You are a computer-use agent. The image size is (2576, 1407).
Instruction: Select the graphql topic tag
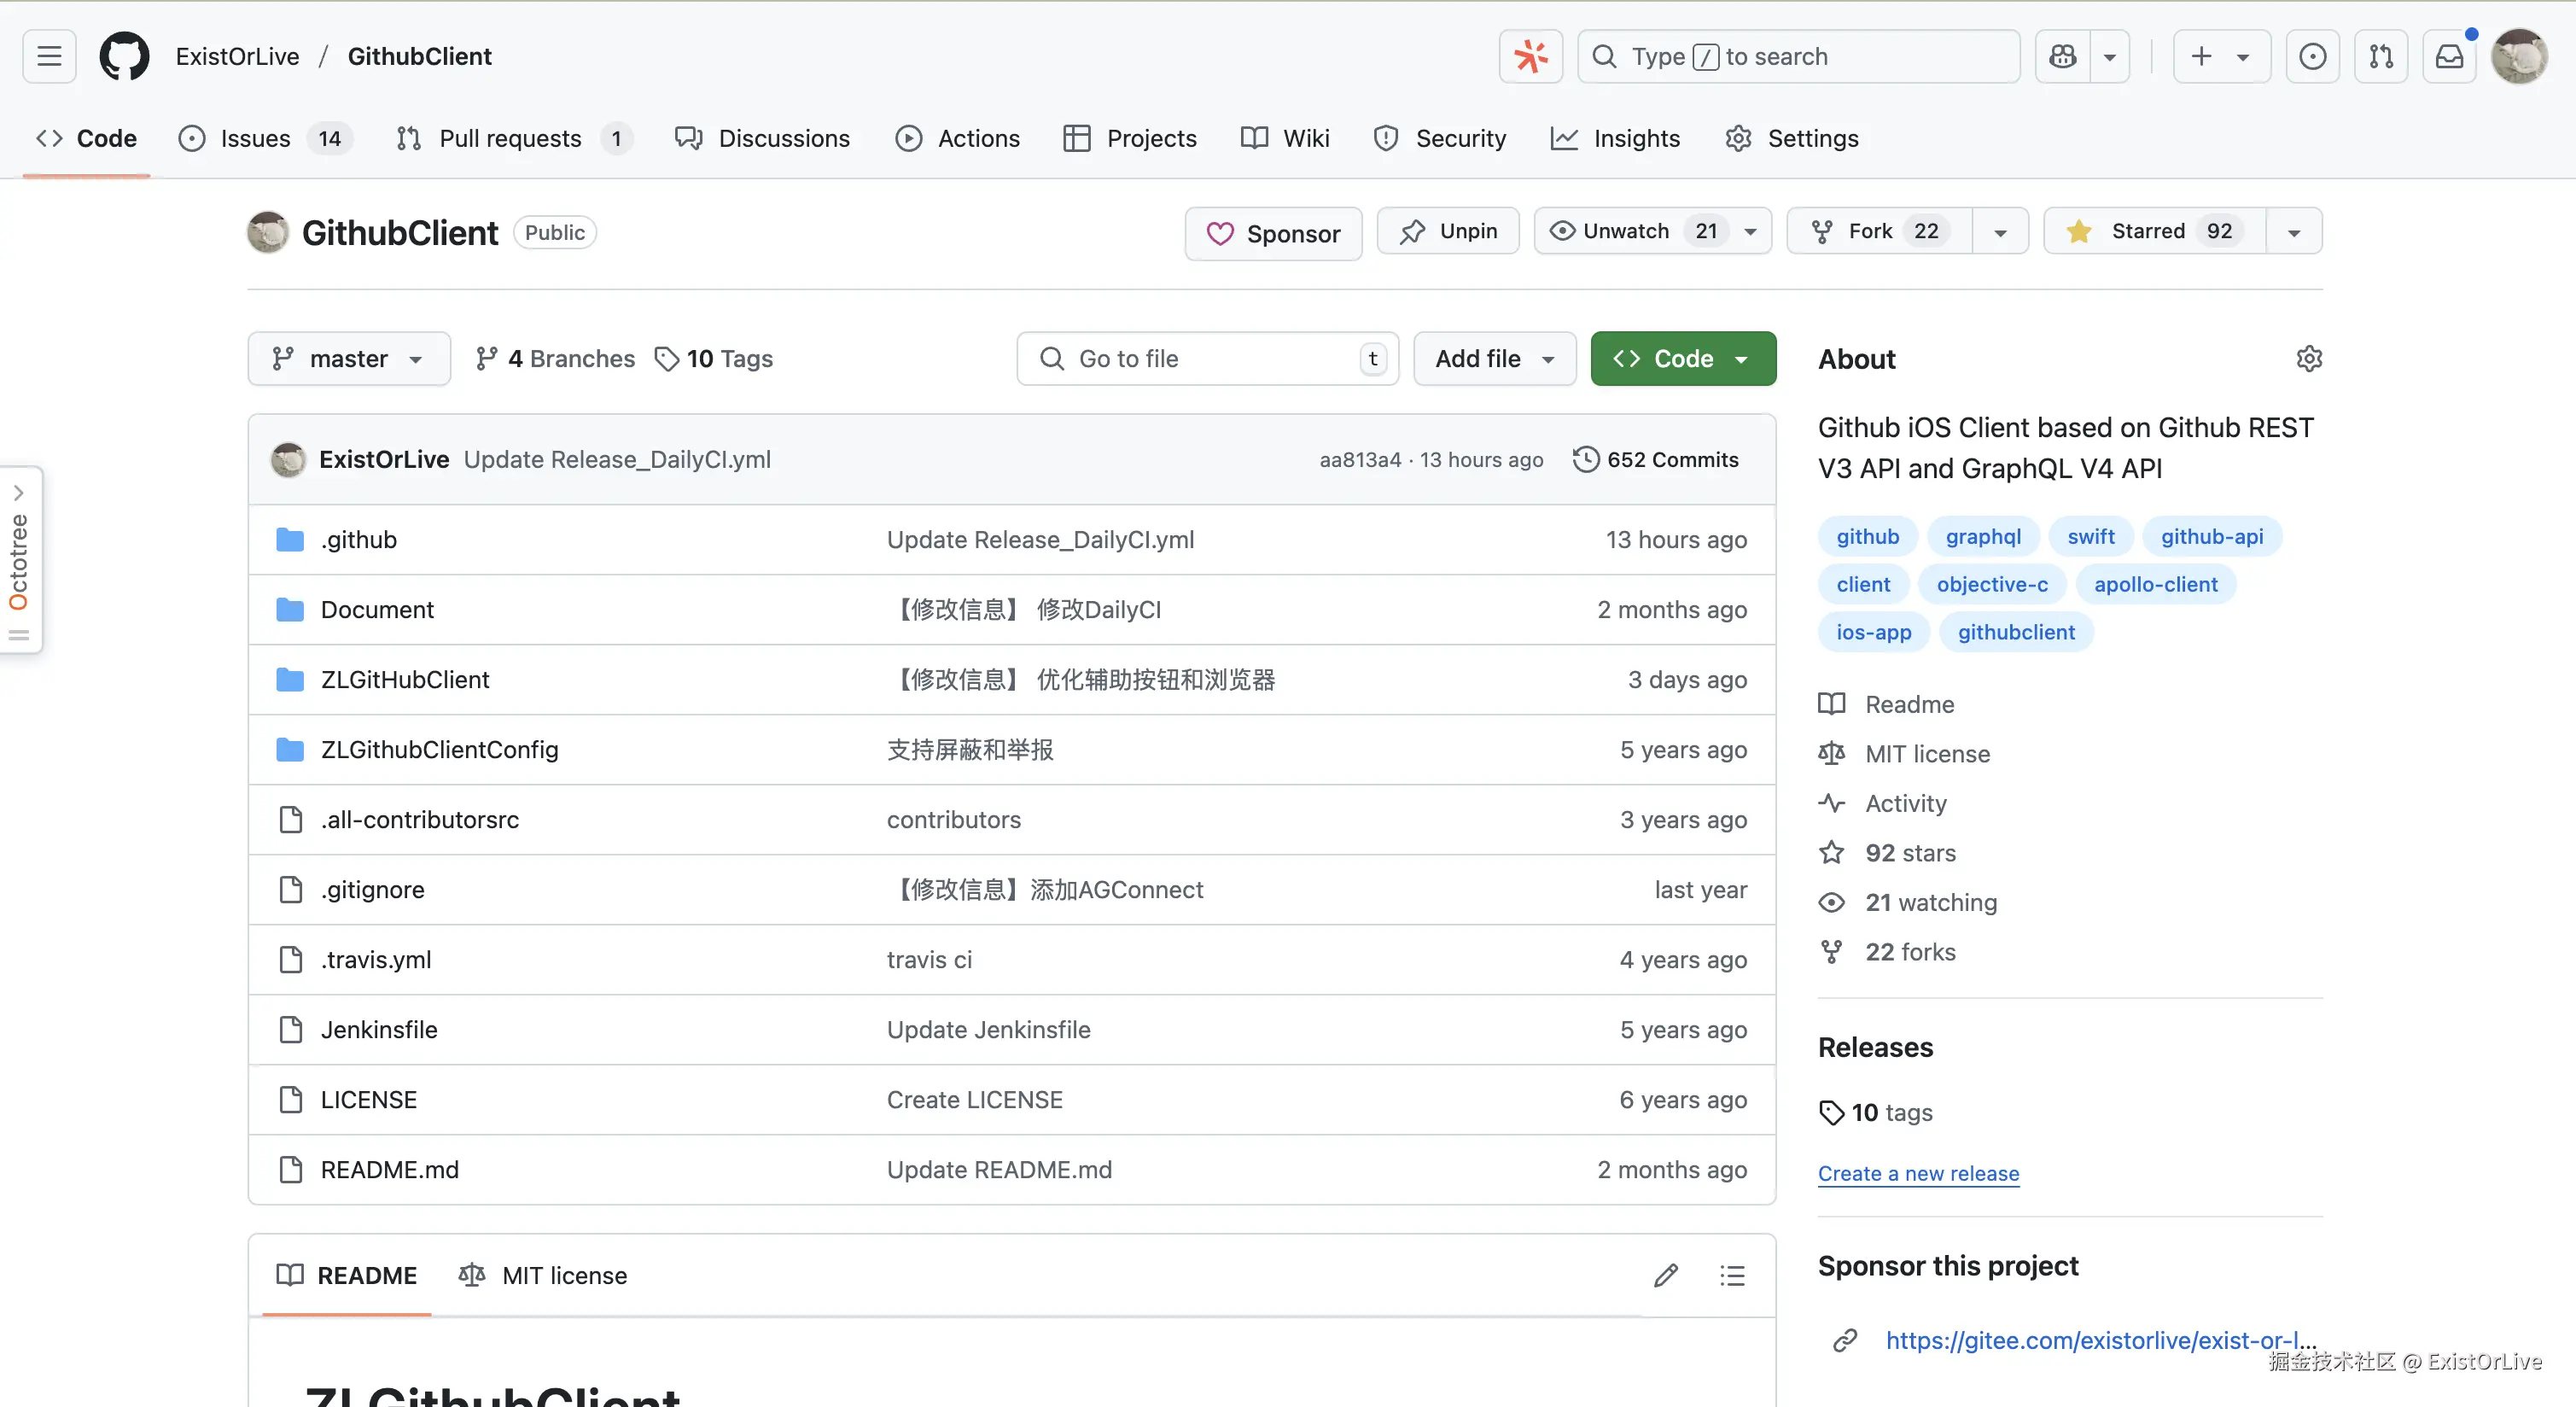1983,536
